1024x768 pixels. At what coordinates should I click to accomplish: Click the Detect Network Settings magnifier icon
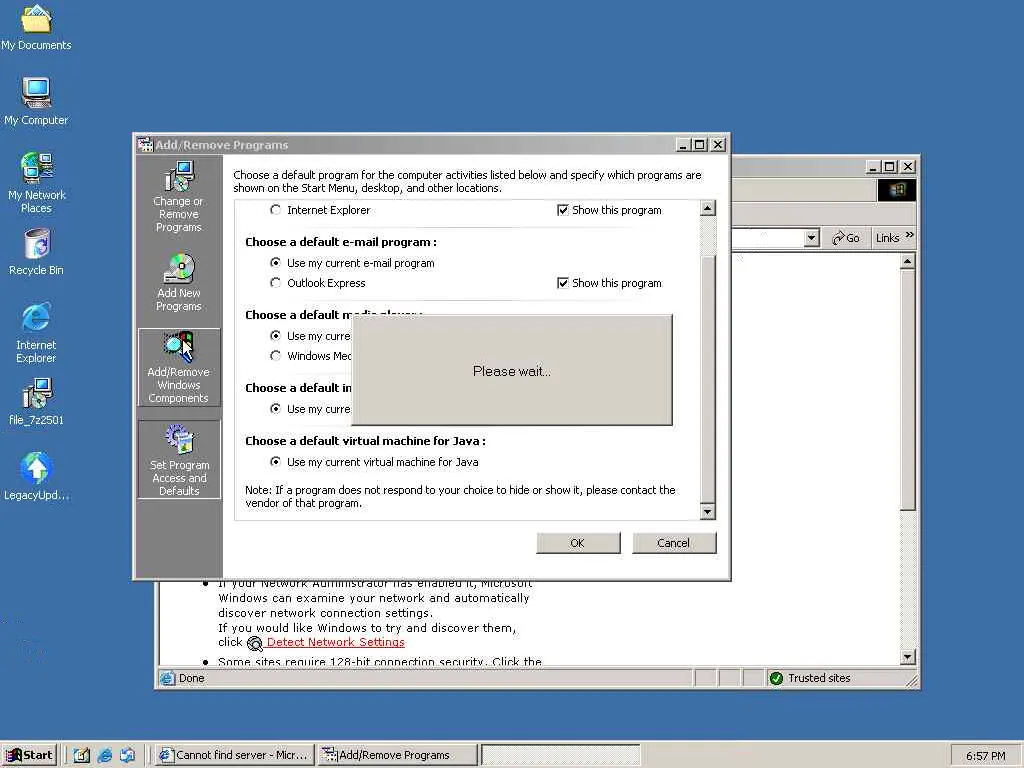(x=255, y=643)
